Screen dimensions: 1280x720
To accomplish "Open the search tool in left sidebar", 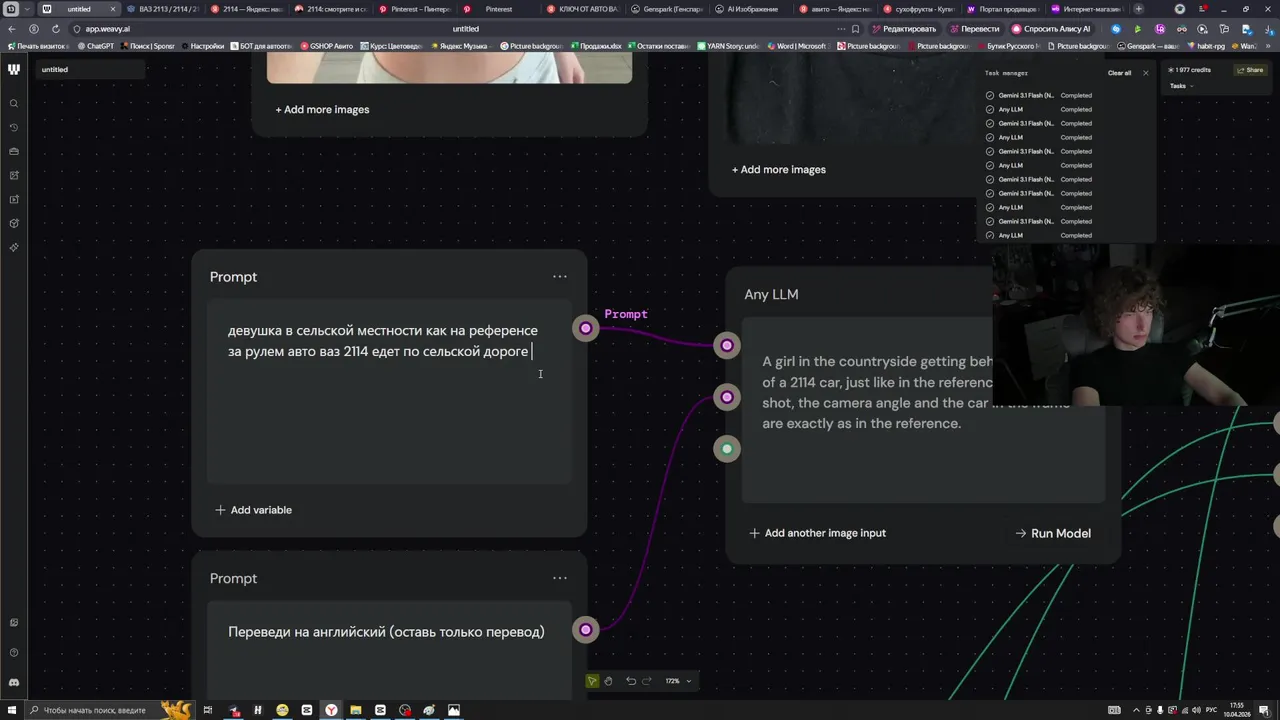I will pyautogui.click(x=14, y=104).
